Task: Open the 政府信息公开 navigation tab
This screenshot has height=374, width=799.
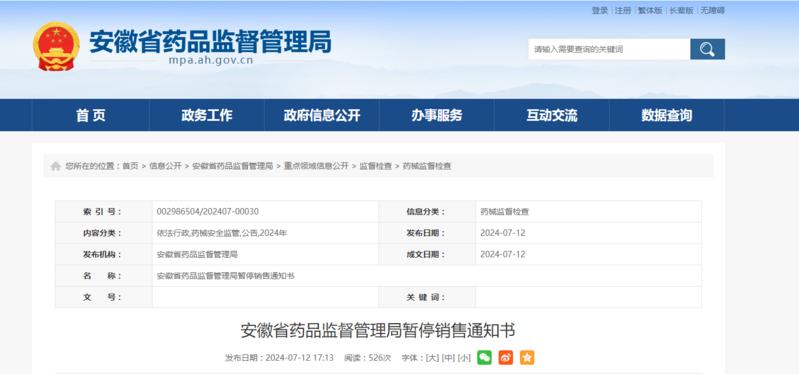Action: 322,115
